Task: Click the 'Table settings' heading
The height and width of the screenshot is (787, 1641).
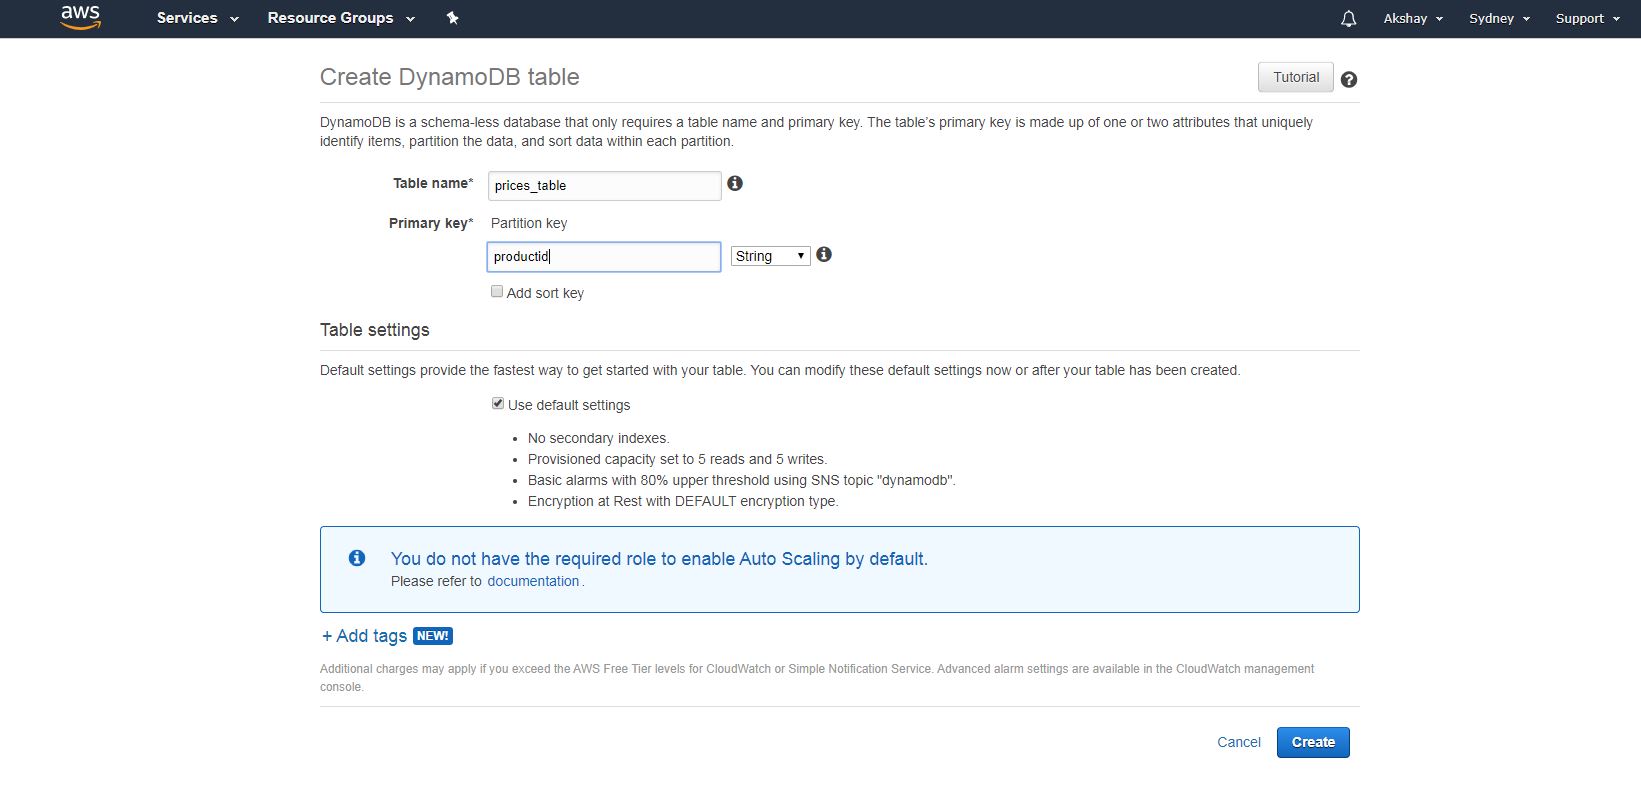Action: pyautogui.click(x=374, y=330)
